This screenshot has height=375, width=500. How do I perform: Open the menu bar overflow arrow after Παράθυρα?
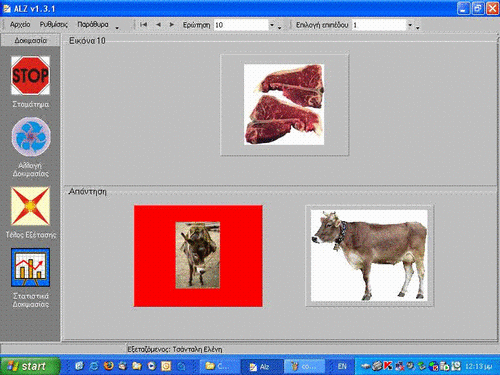tap(117, 28)
